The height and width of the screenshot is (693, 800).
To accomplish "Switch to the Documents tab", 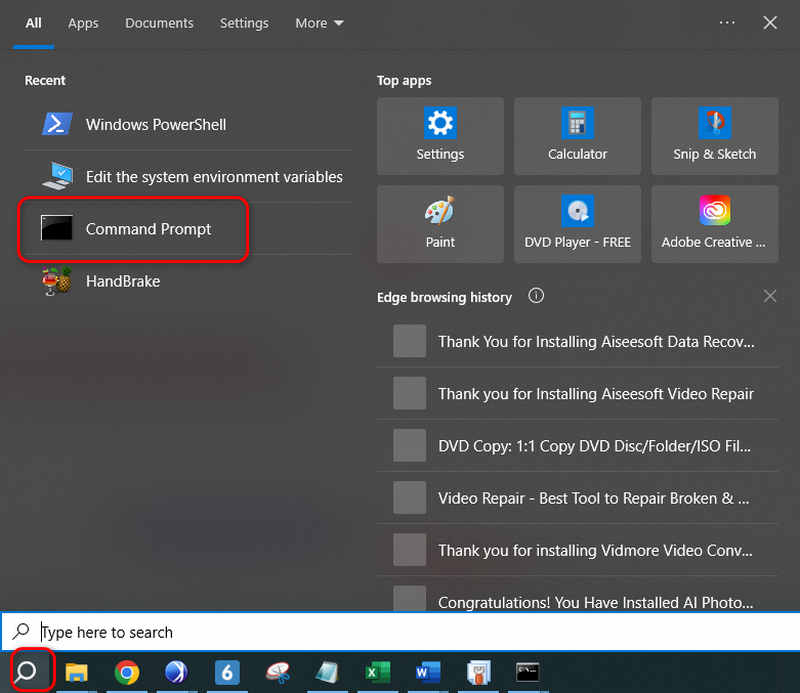I will [159, 23].
